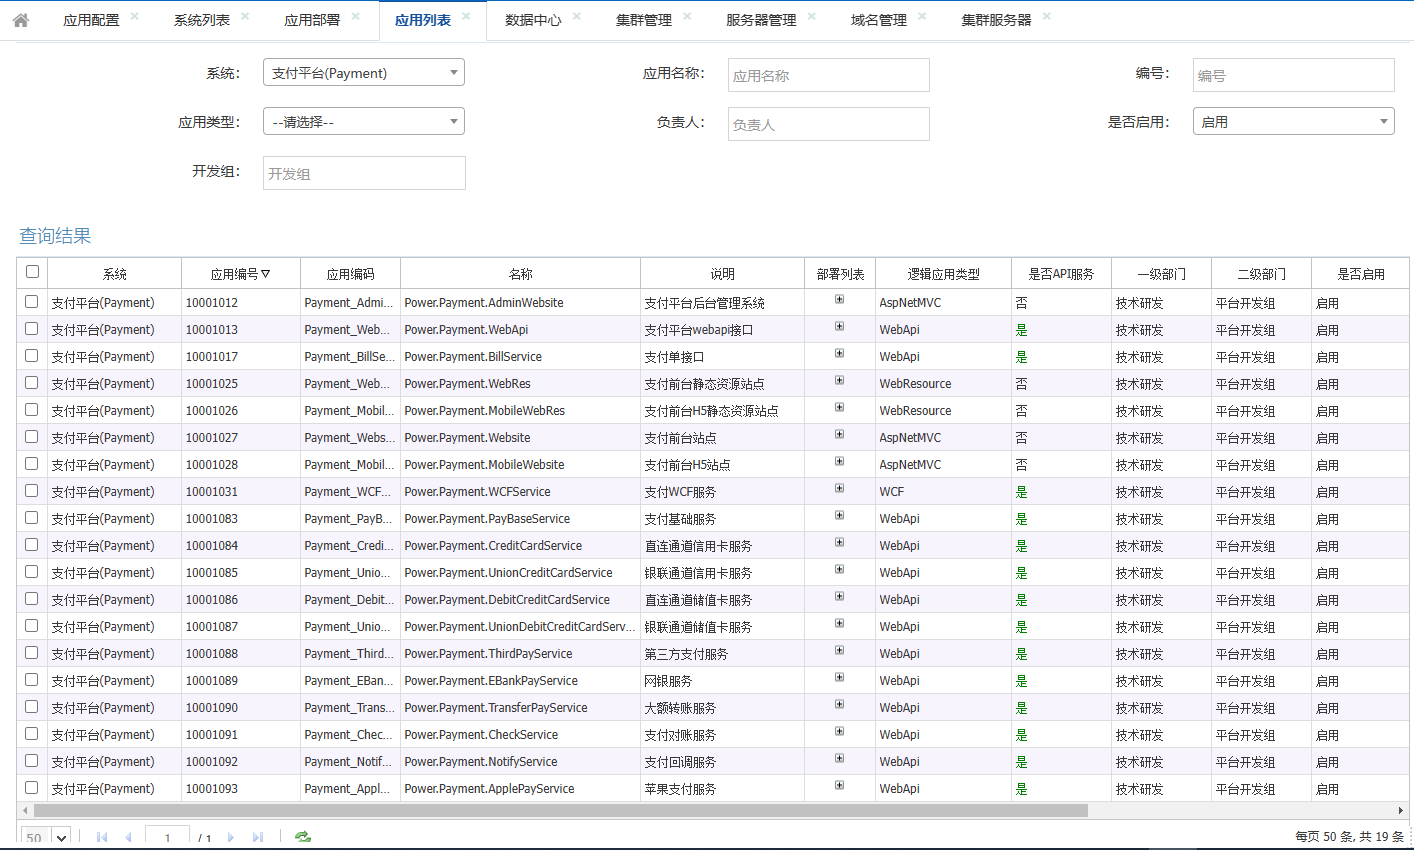This screenshot has height=850, width=1414.
Task: Click the scrollbar right arrow
Action: [1401, 810]
